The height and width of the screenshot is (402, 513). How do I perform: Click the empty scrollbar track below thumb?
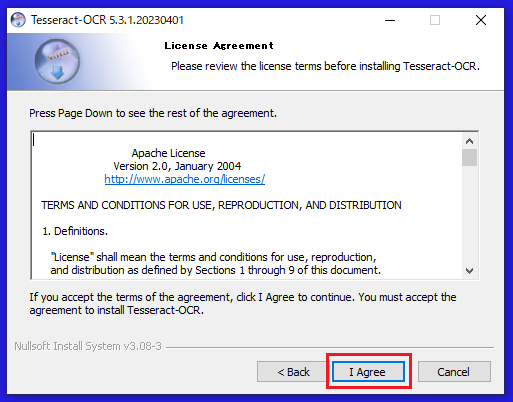(x=469, y=214)
